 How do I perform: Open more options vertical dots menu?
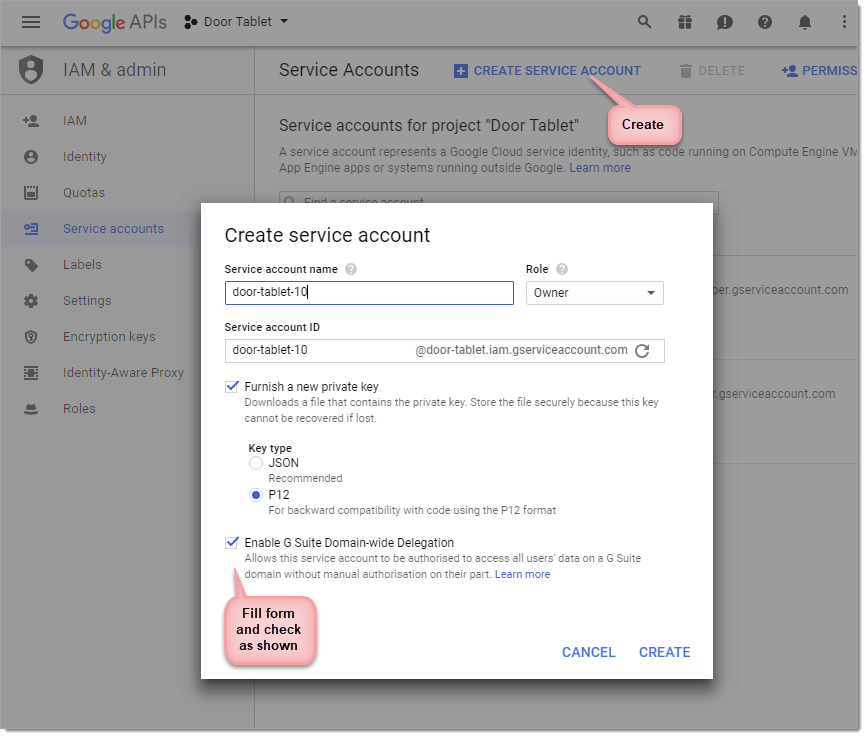(x=845, y=22)
